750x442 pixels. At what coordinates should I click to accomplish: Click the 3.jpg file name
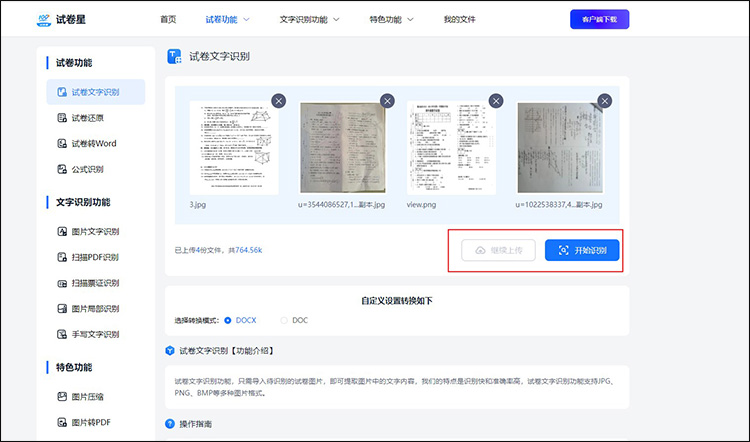tap(198, 205)
